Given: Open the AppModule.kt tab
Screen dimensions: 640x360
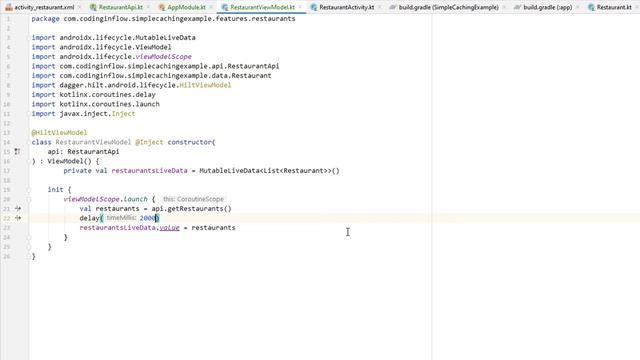Looking at the screenshot, I should [x=187, y=7].
